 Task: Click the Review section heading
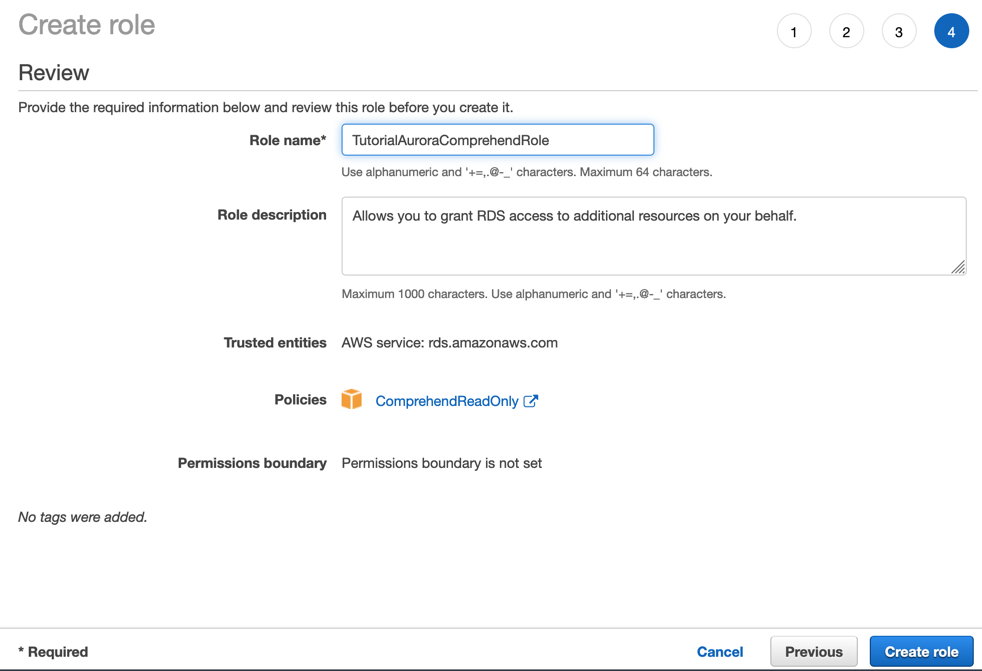point(54,73)
